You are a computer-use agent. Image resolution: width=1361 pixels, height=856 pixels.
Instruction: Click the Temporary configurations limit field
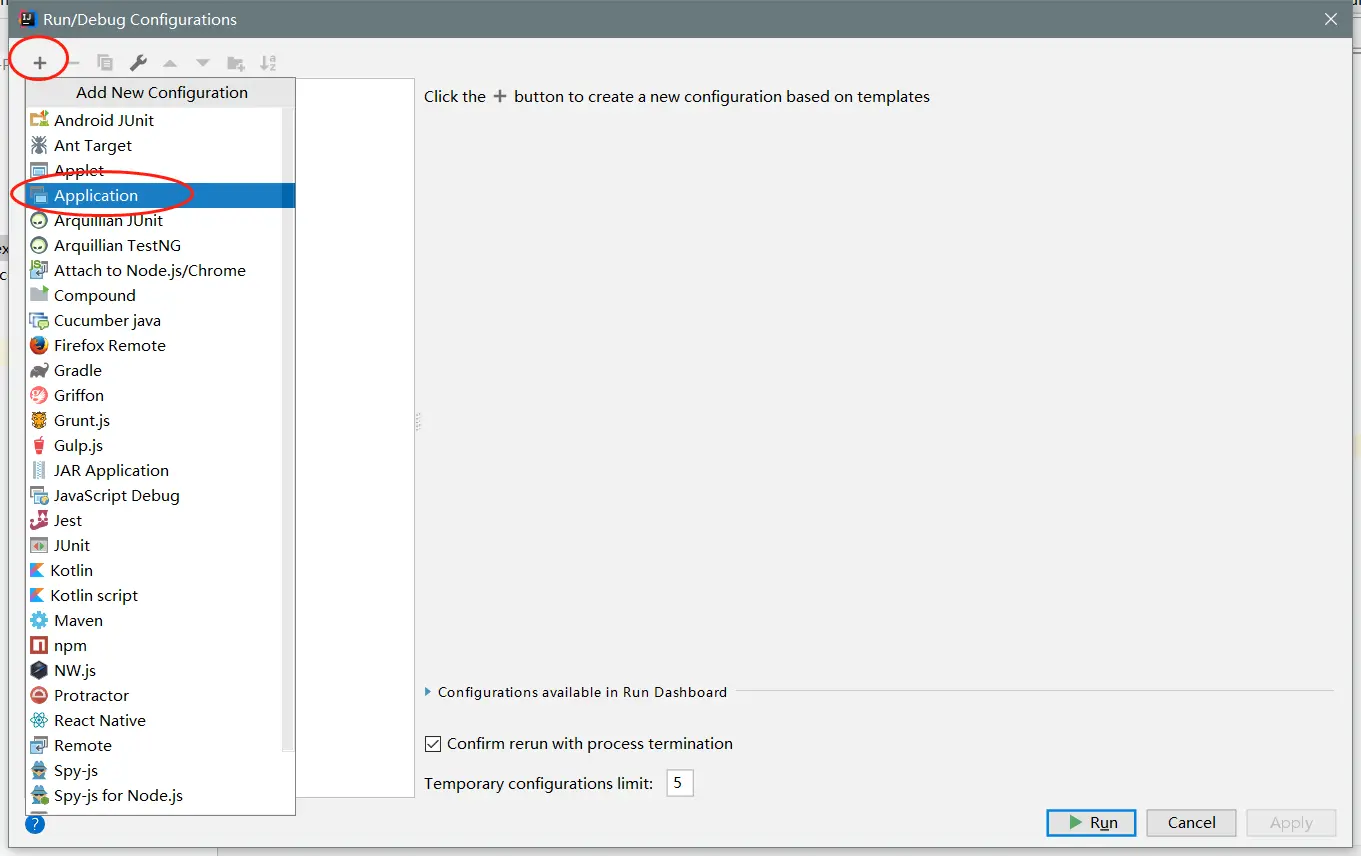point(679,783)
